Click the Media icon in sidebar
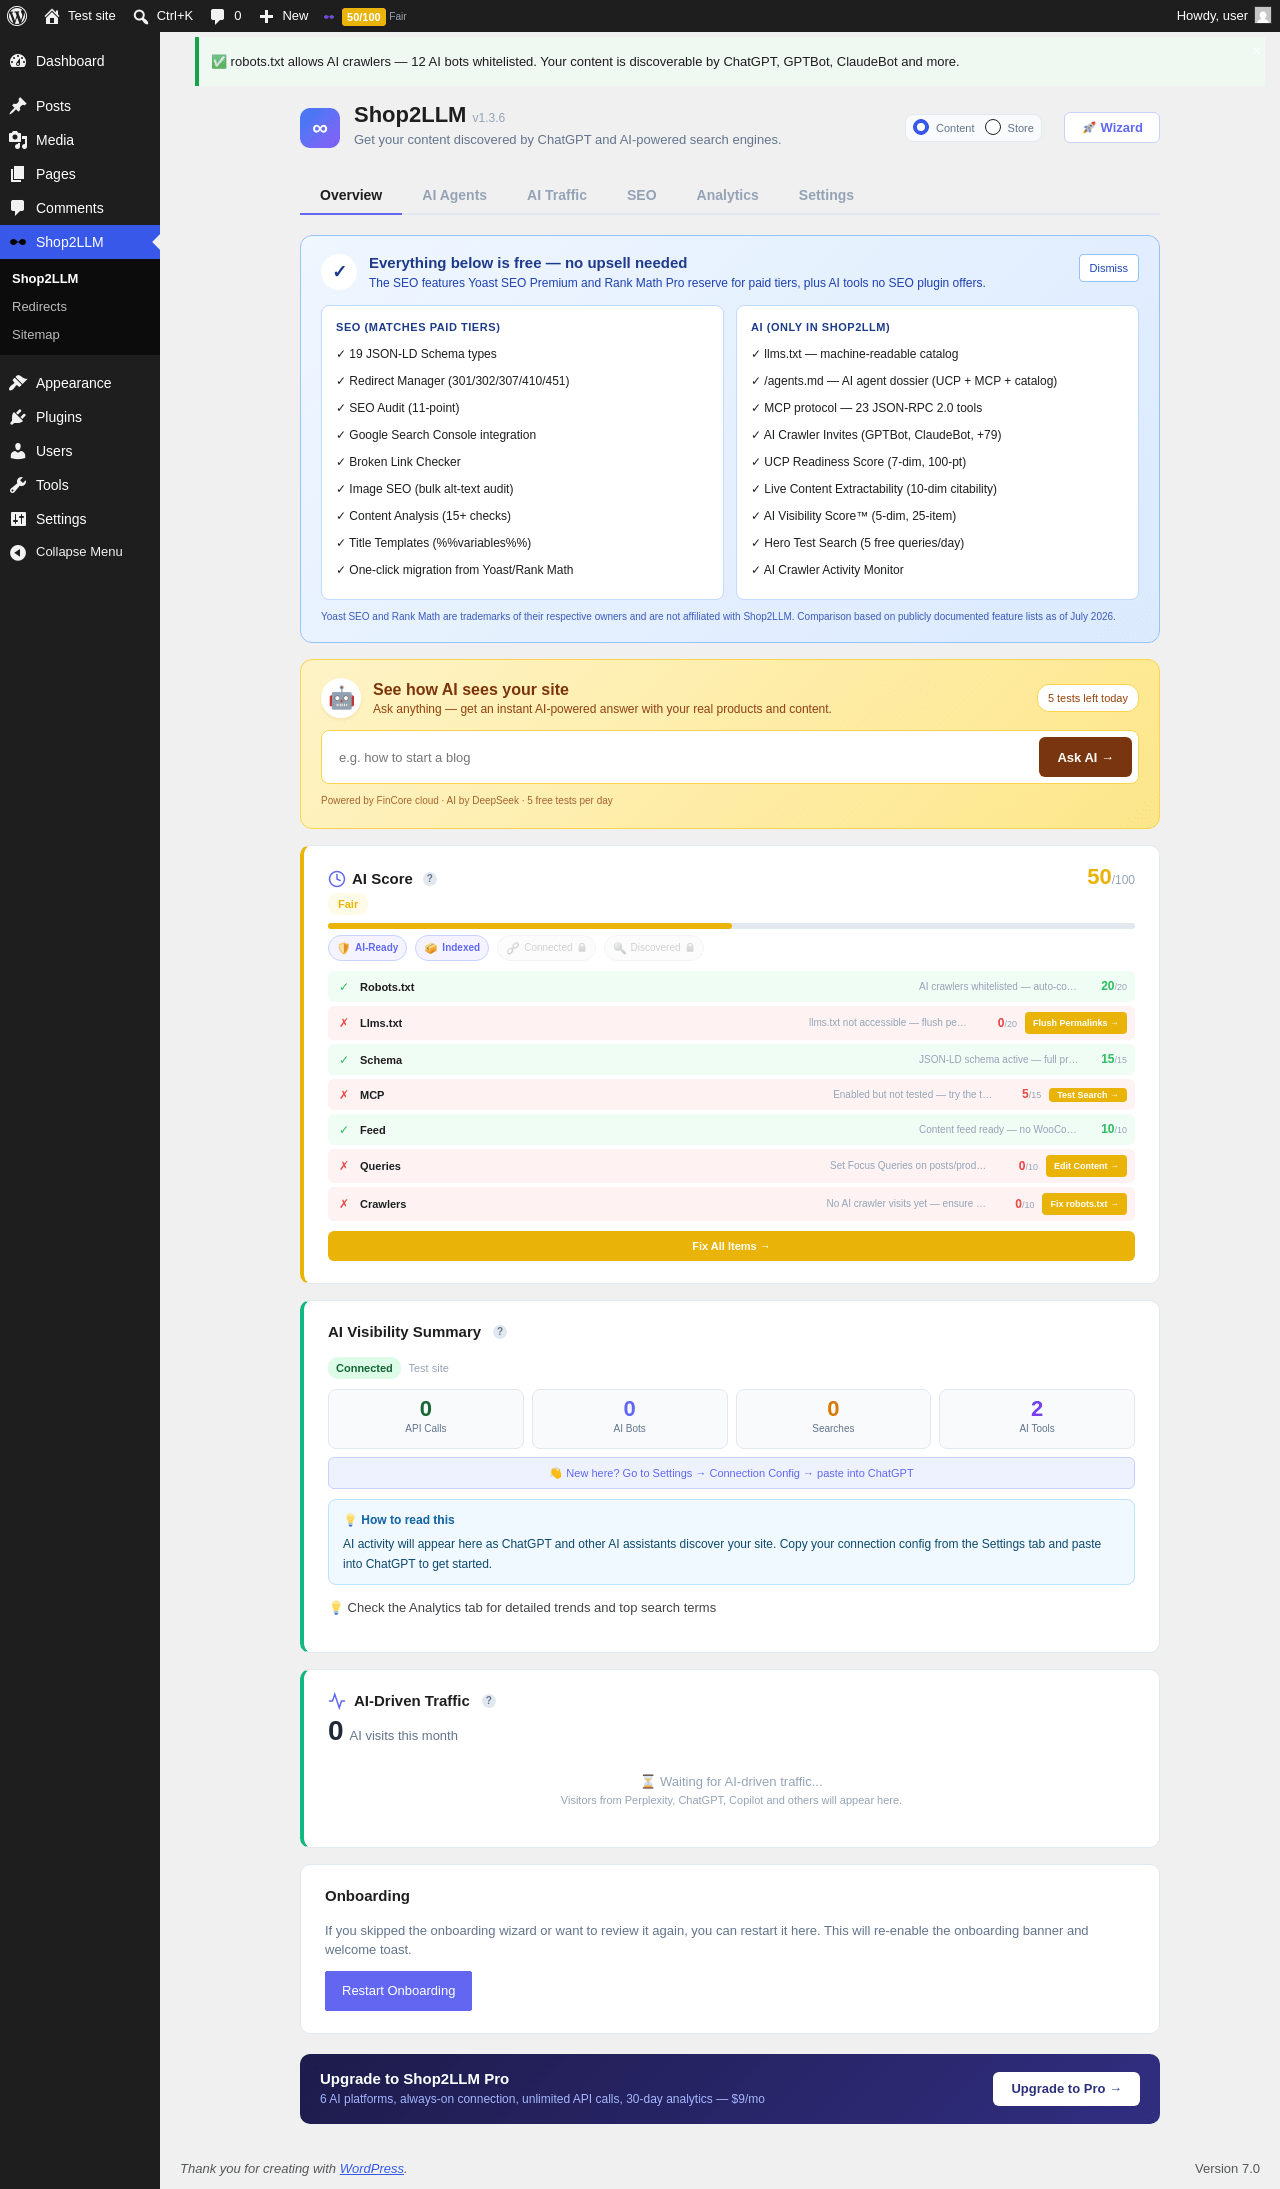Viewport: 1280px width, 2189px height. pyautogui.click(x=18, y=140)
